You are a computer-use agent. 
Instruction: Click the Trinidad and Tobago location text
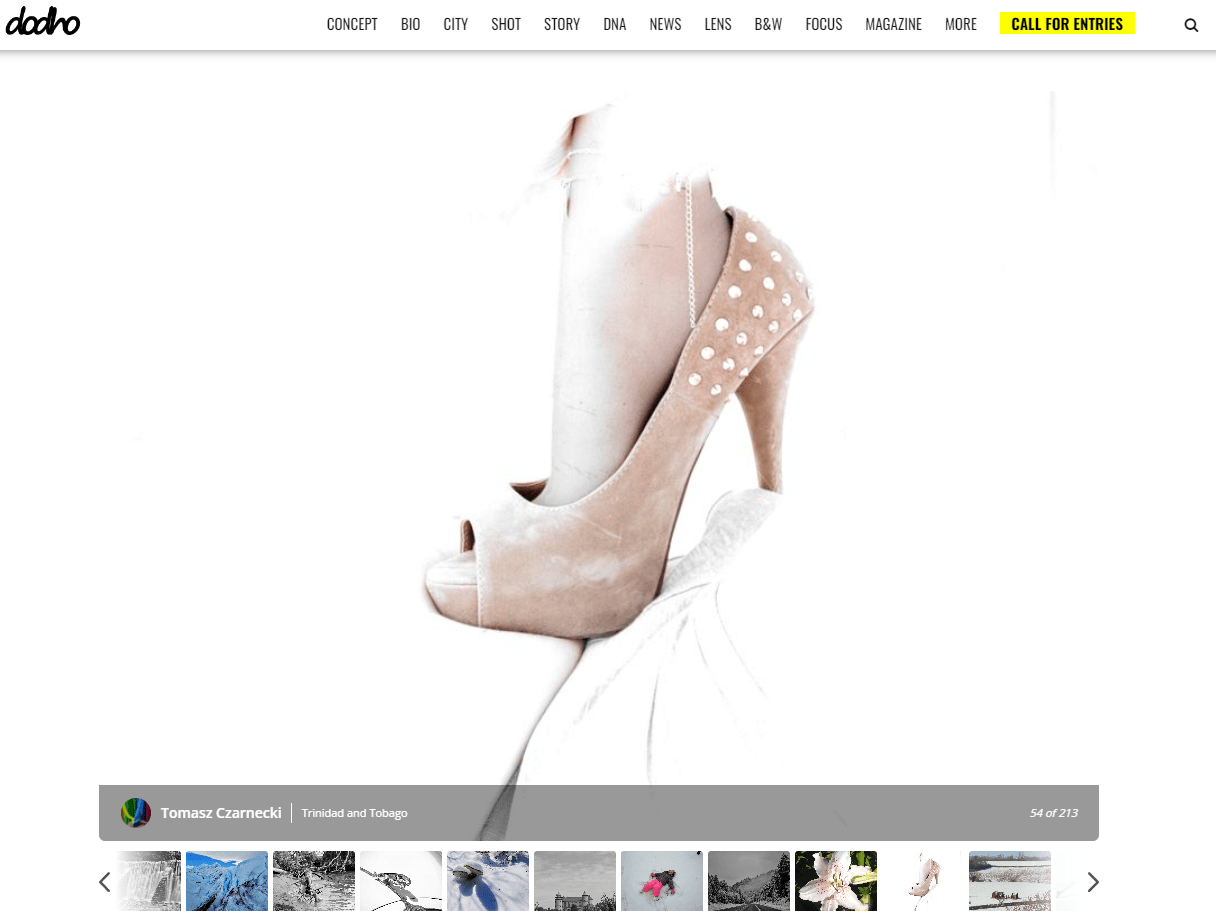click(x=355, y=813)
